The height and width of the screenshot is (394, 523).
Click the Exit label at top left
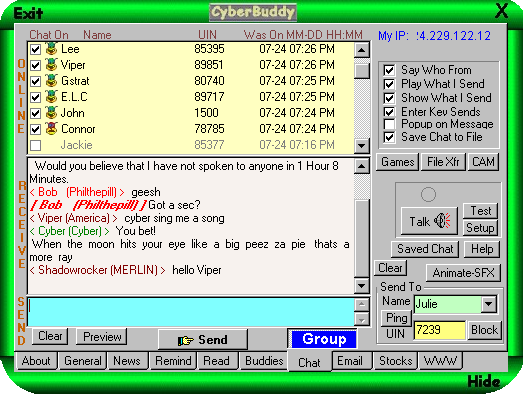[28, 13]
